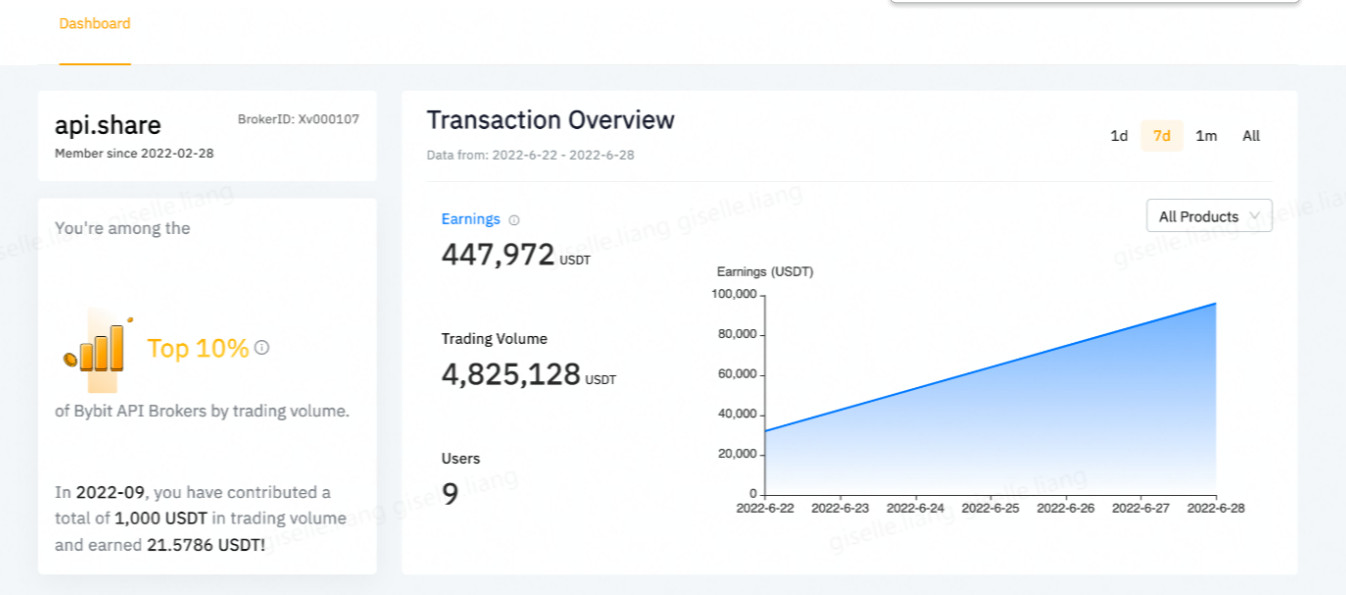Click the chevron arrow in All Products
The image size is (1346, 595).
[x=1255, y=216]
